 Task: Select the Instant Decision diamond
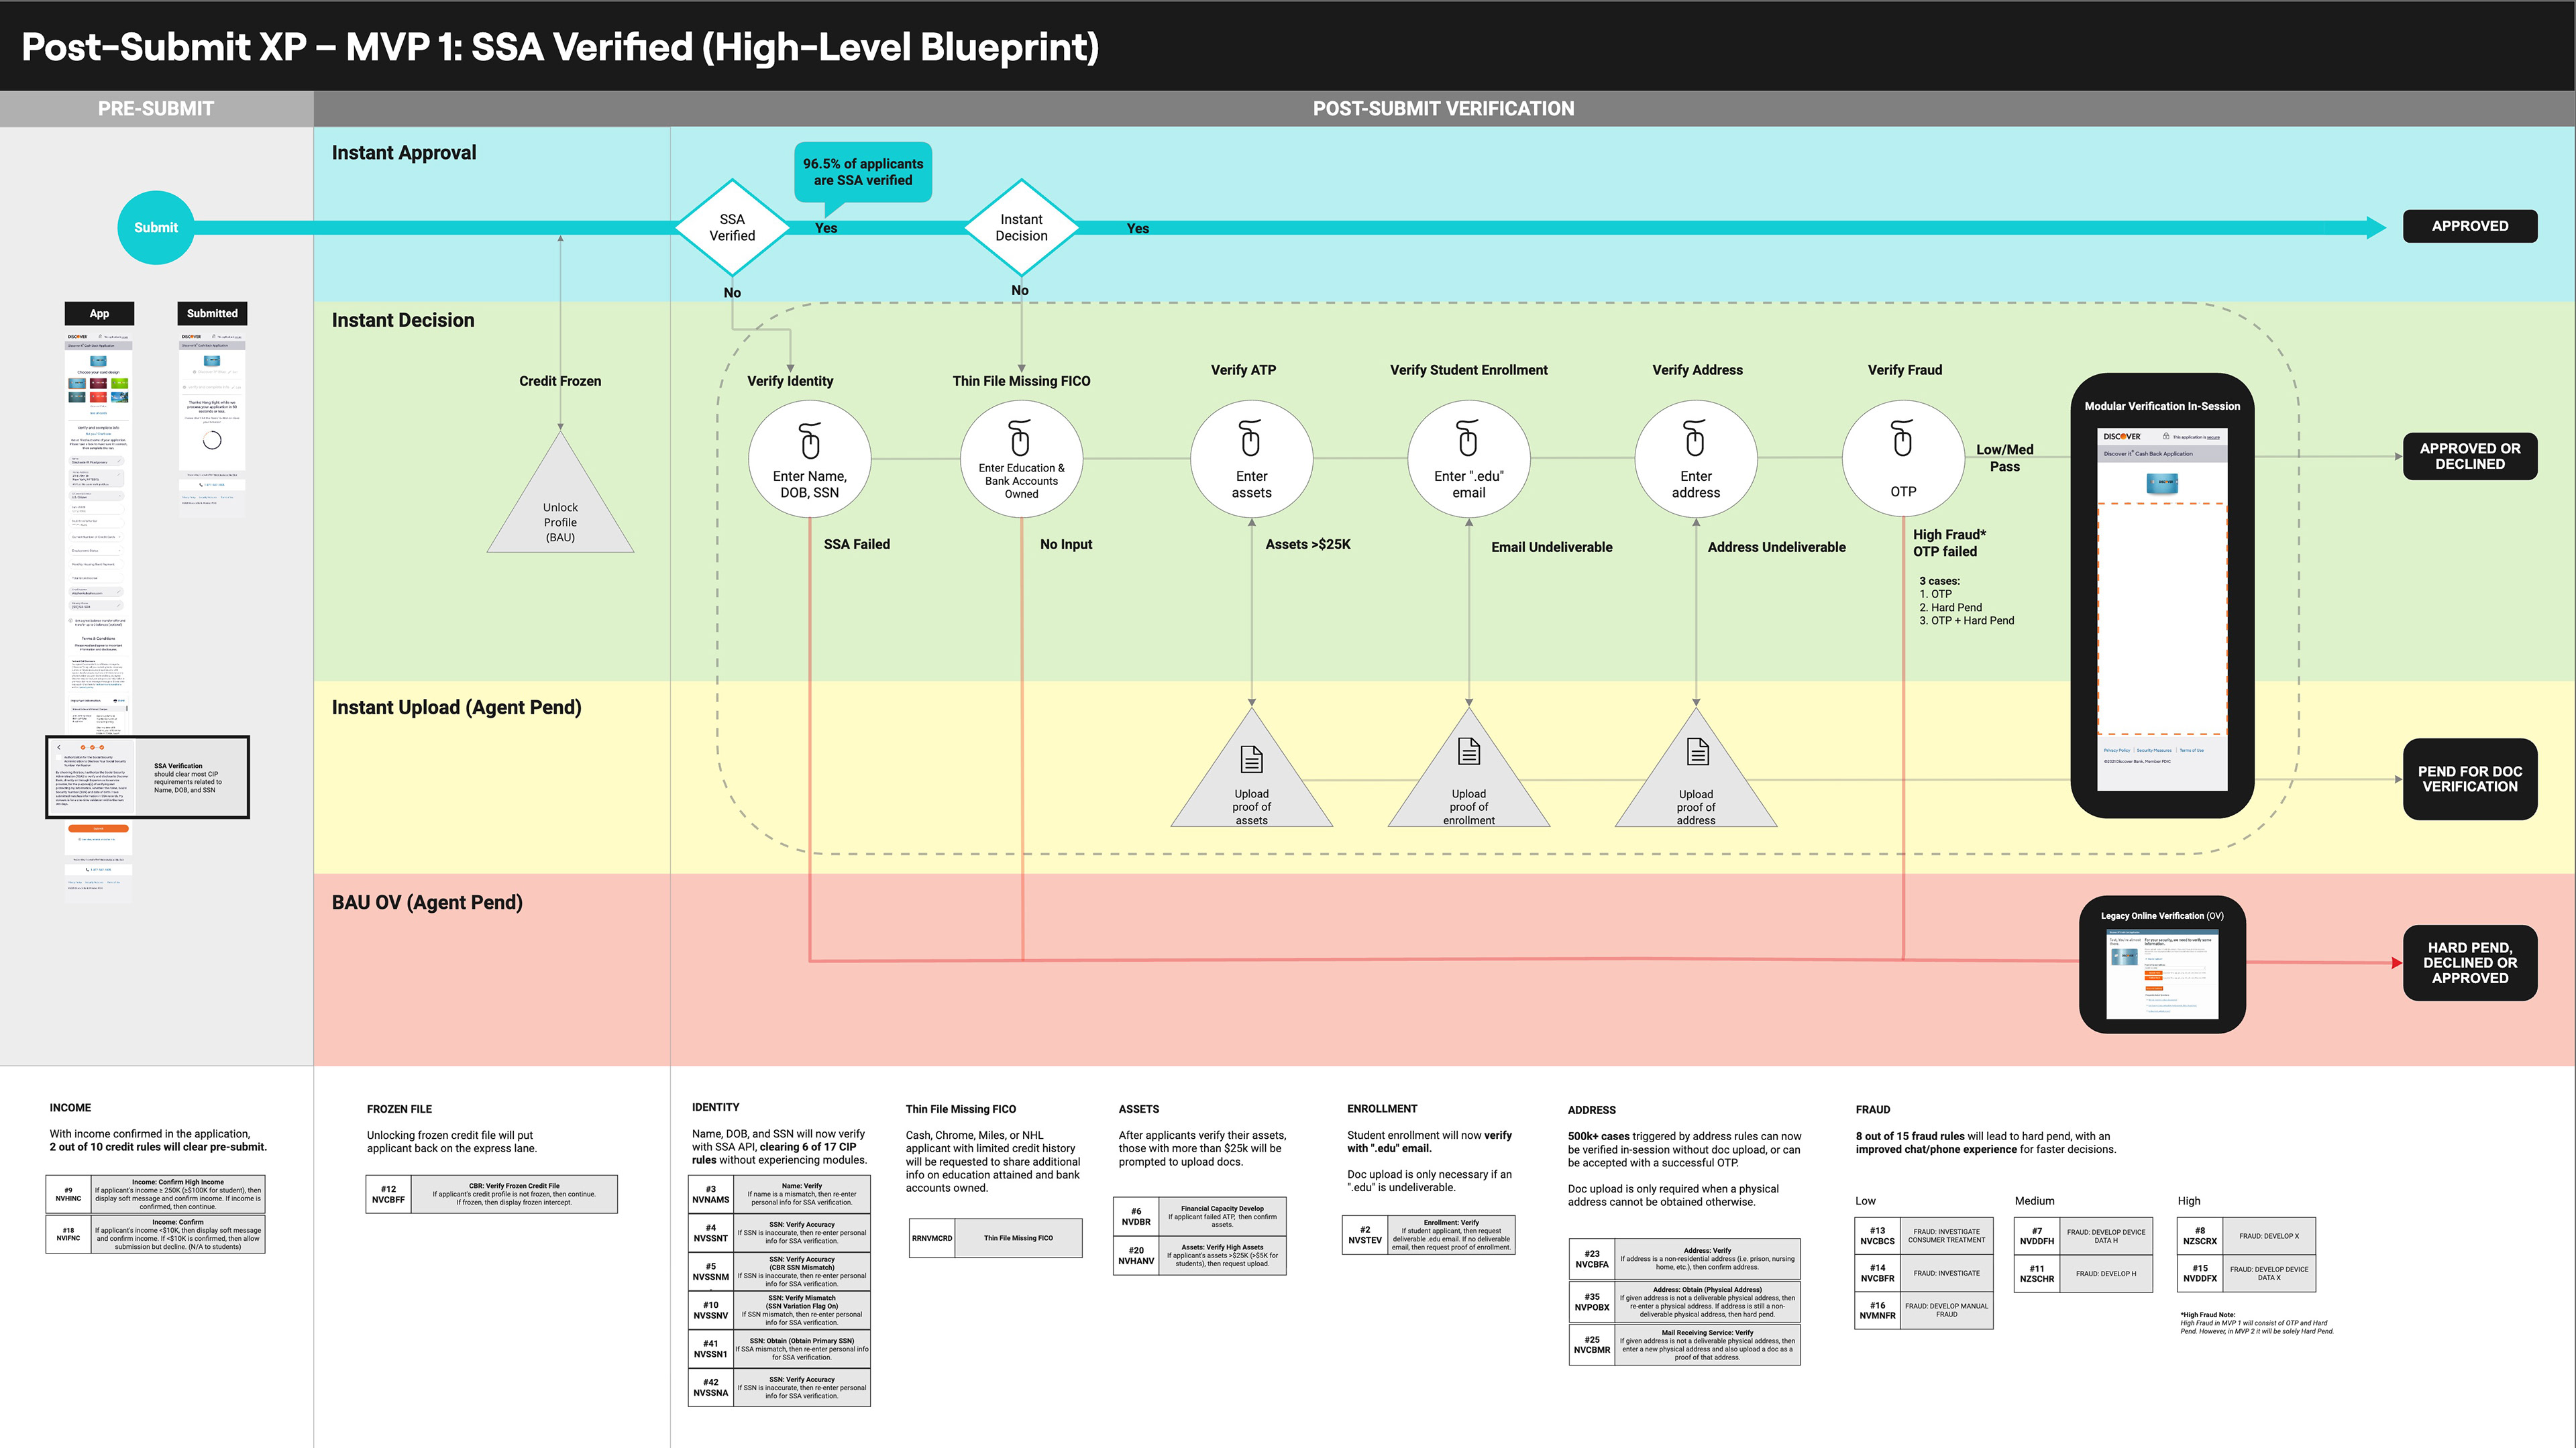[1021, 228]
